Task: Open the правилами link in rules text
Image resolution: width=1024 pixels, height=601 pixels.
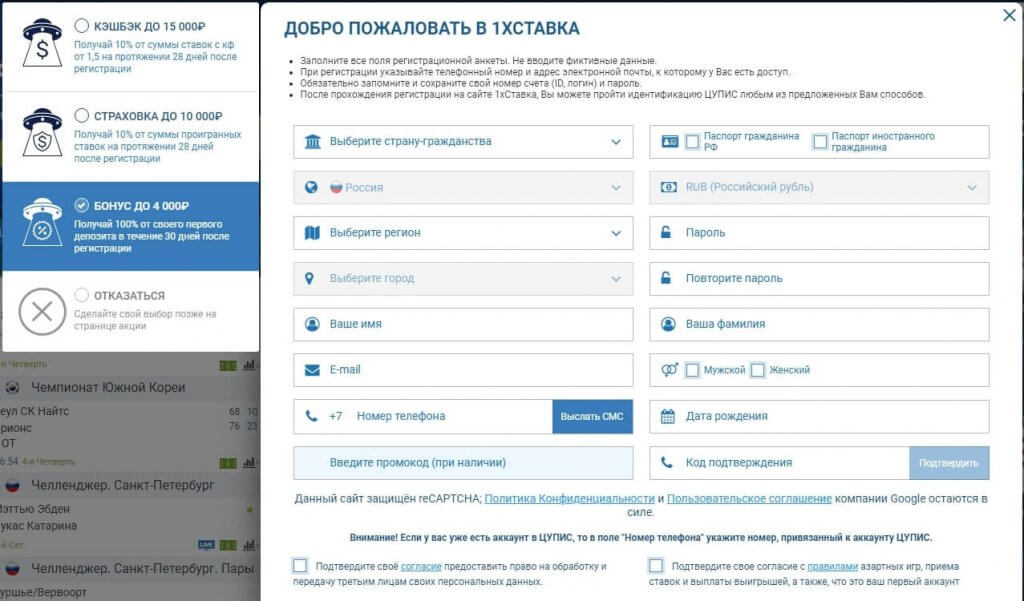Action: [833, 566]
